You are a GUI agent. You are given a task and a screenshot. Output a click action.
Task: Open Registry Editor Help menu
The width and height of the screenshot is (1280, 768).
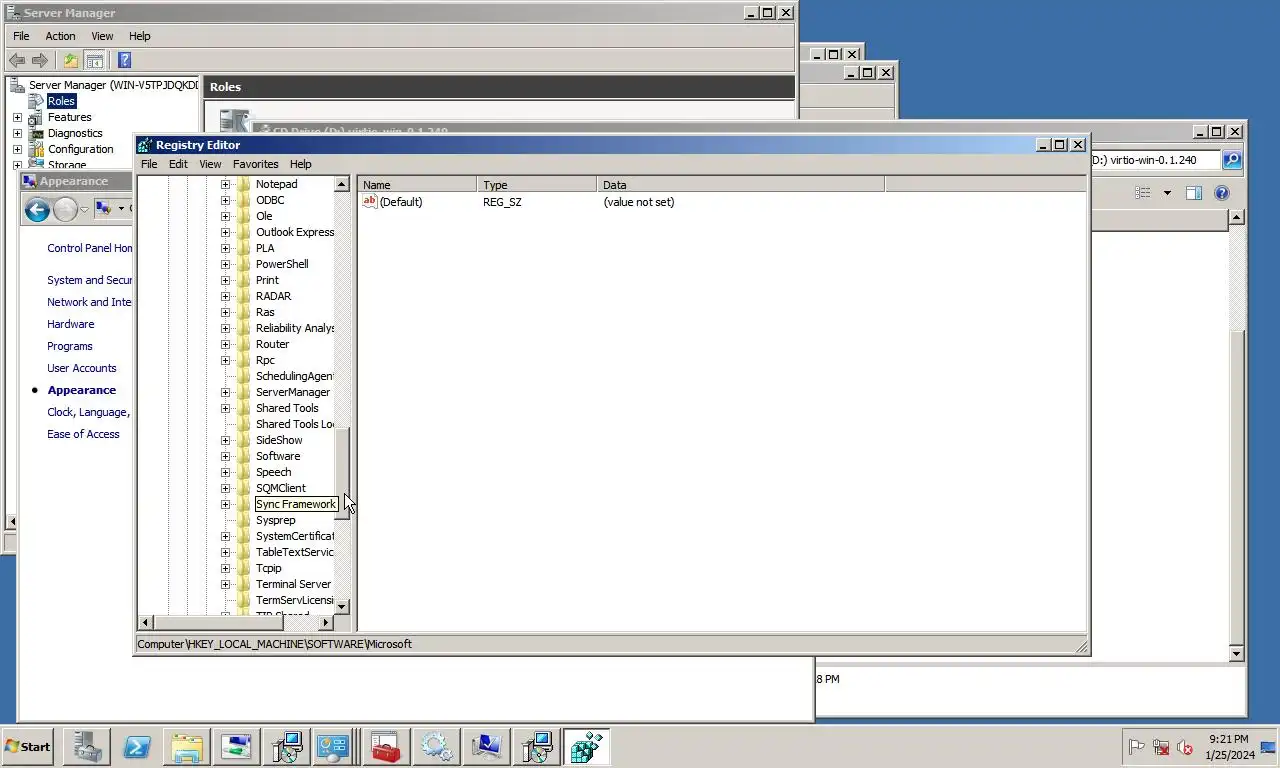[301, 164]
